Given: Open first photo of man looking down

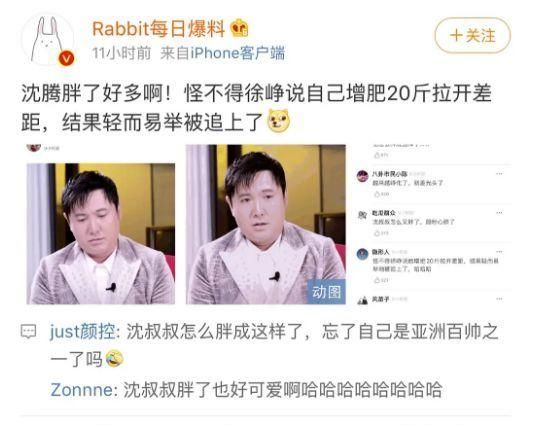Looking at the screenshot, I should (101, 234).
